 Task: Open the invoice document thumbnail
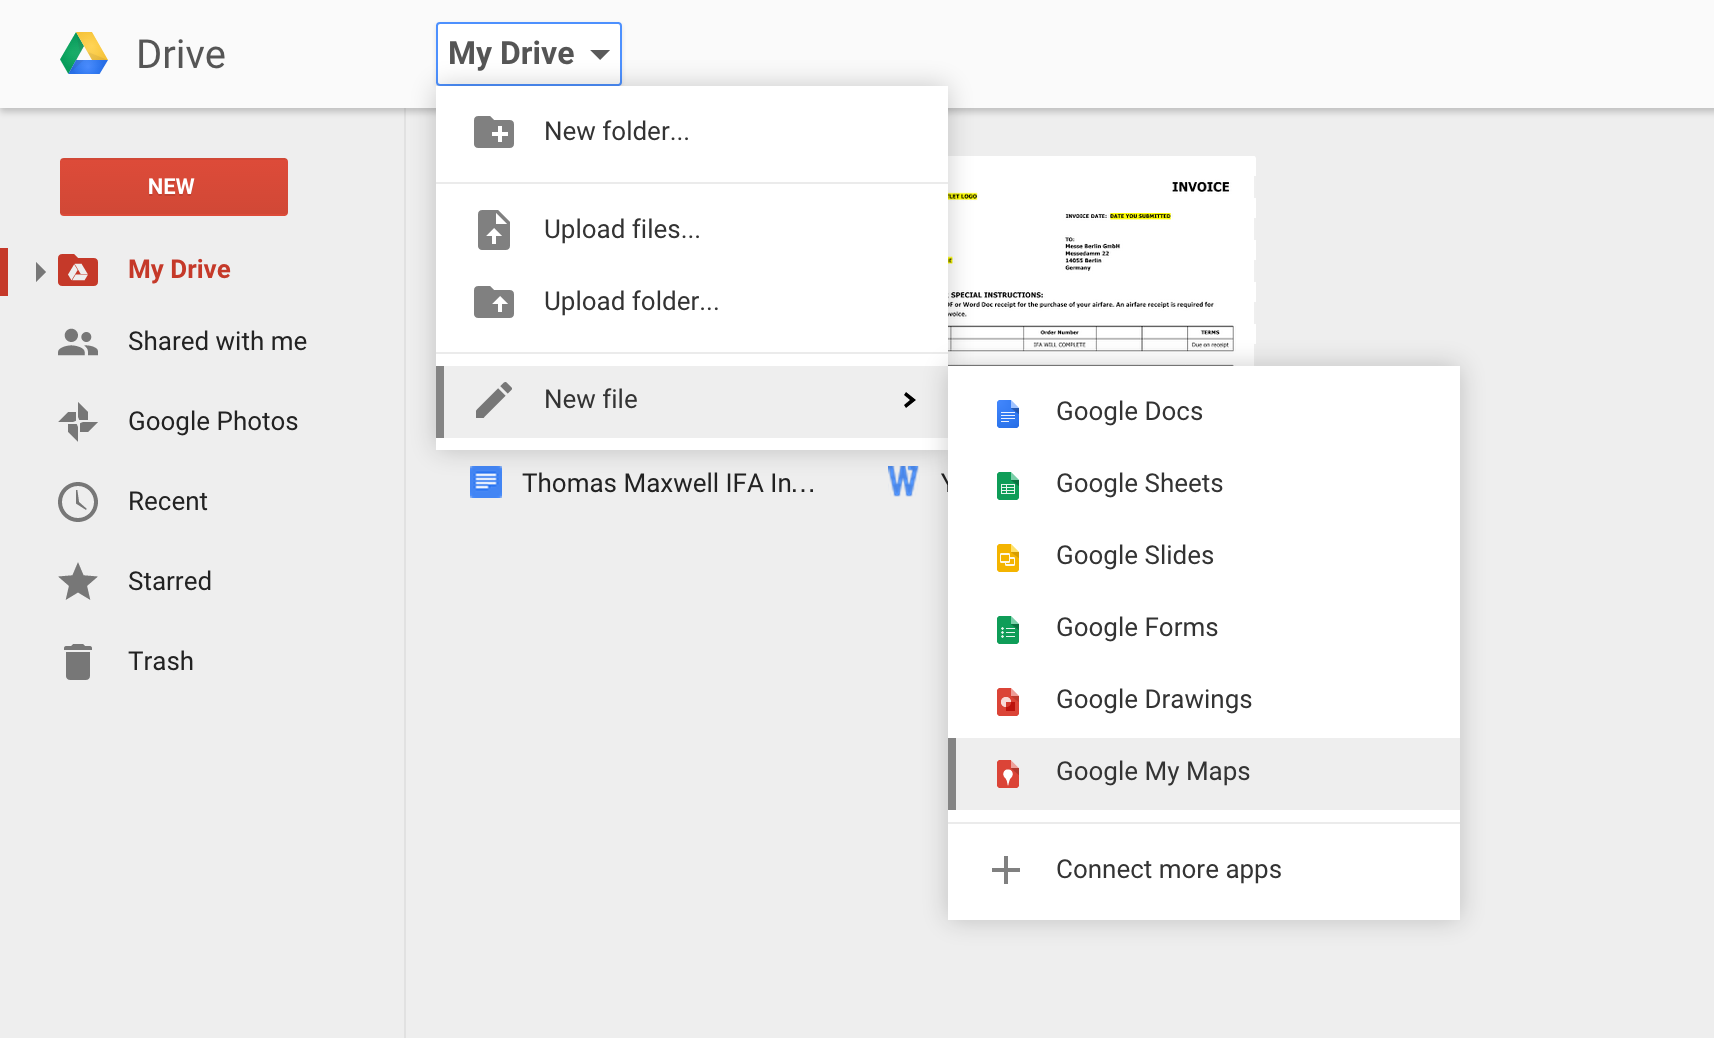[1100, 260]
